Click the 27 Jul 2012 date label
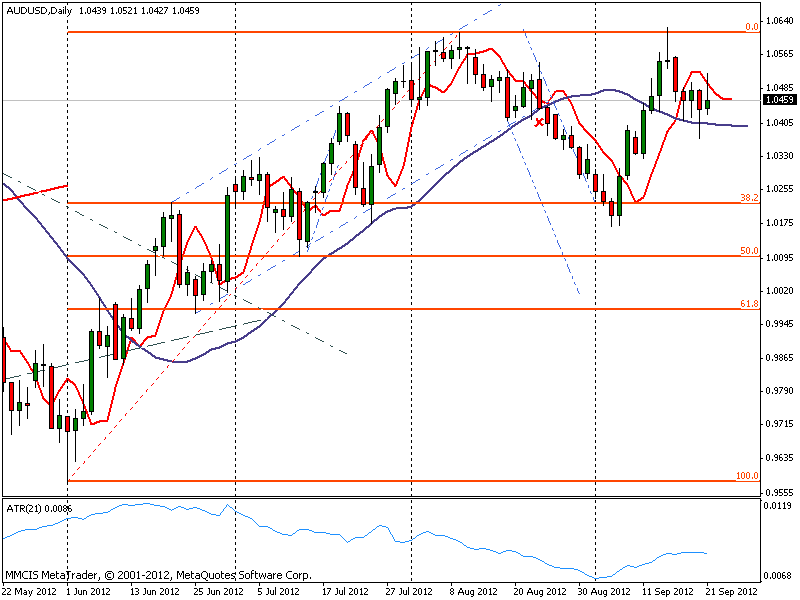 pyautogui.click(x=409, y=592)
